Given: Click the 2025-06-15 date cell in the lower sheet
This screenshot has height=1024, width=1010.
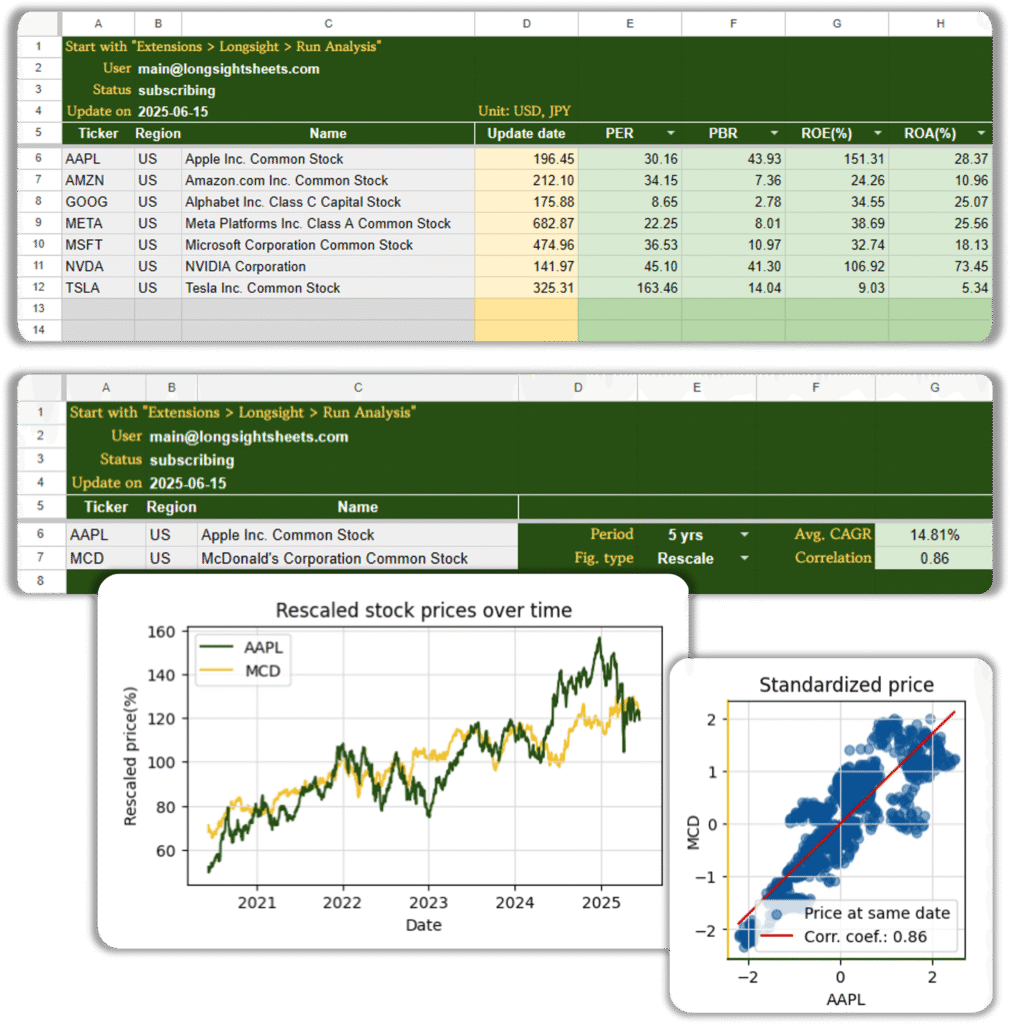Looking at the screenshot, I should point(188,483).
